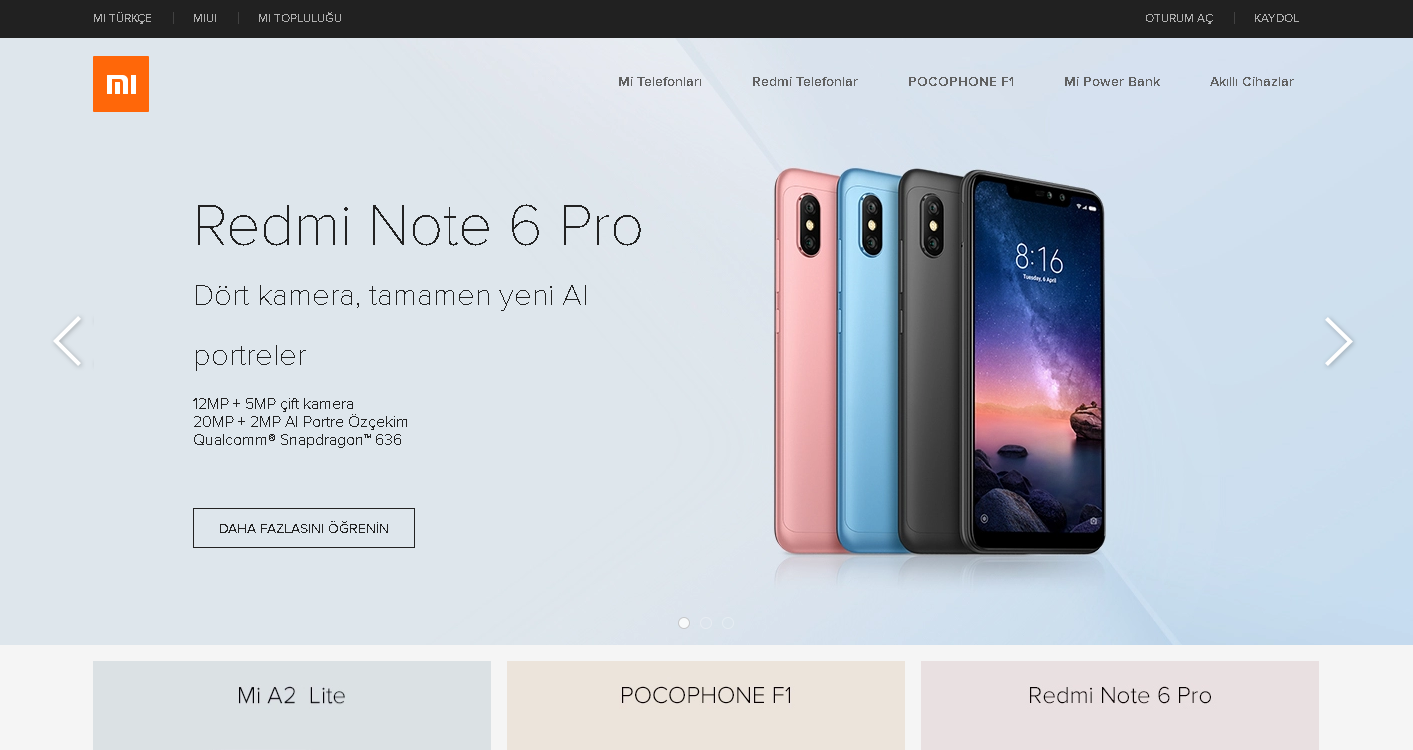Open POCOPHONE F1 nav item
Image resolution: width=1413 pixels, height=750 pixels.
tap(961, 82)
